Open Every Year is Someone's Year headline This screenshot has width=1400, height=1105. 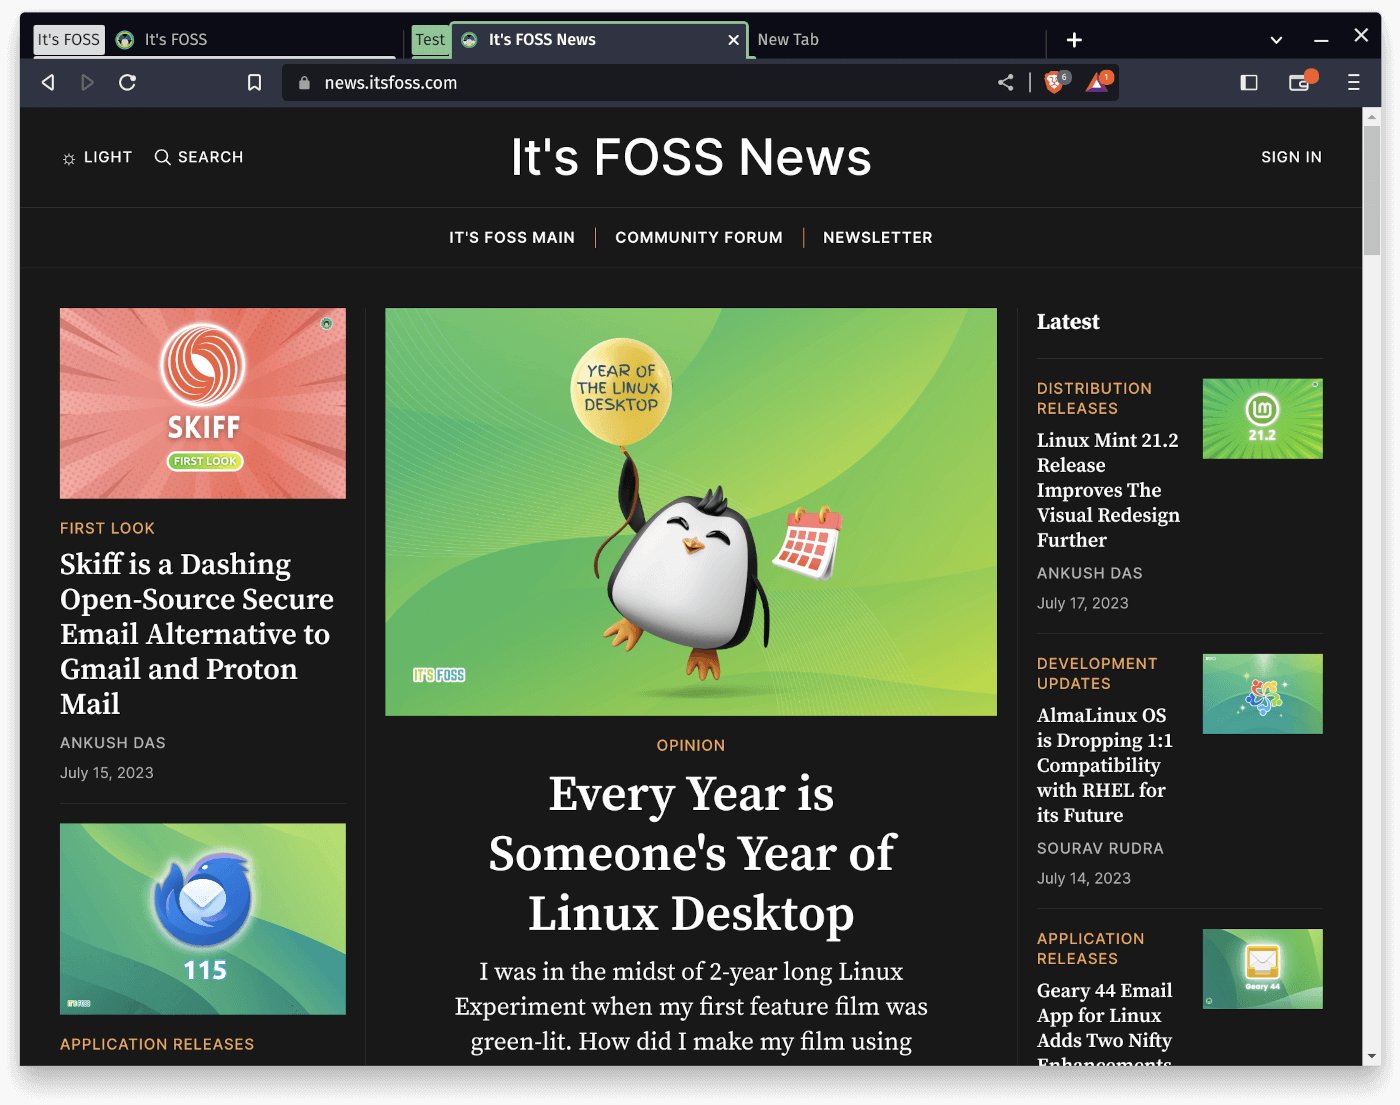[691, 854]
